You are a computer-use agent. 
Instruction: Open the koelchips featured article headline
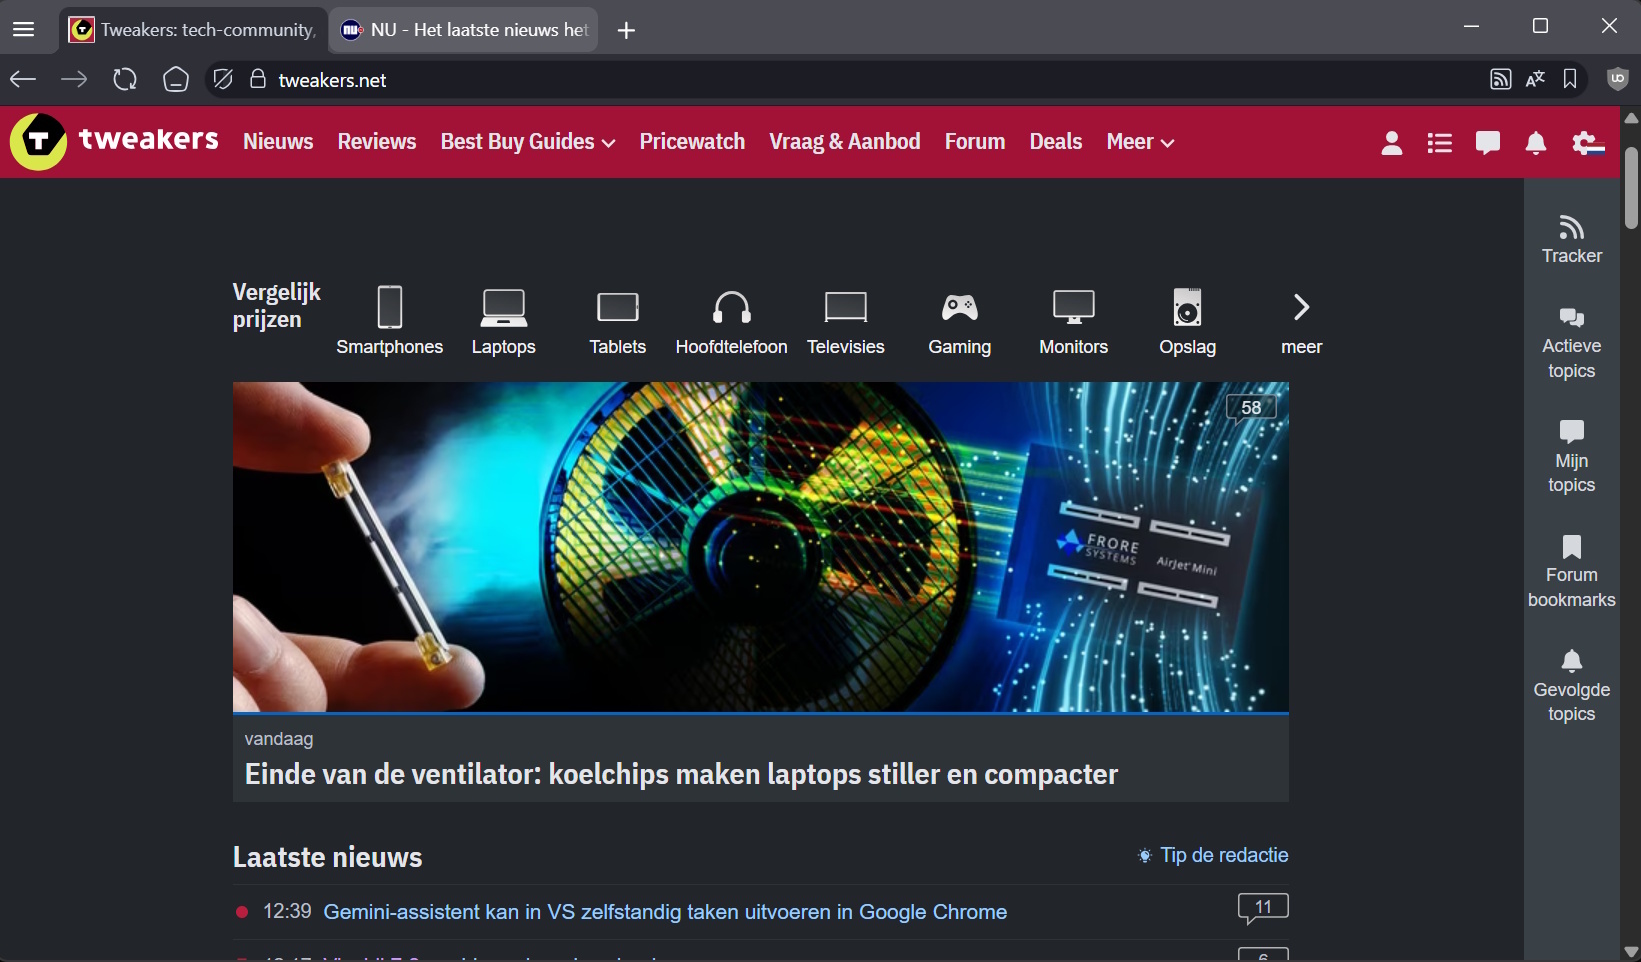pos(681,774)
